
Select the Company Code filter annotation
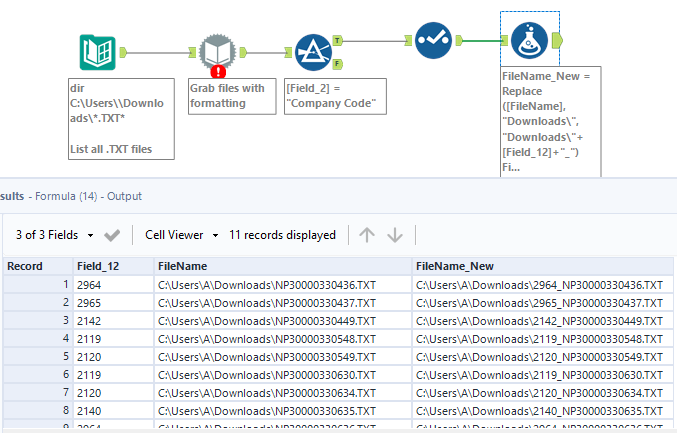pyautogui.click(x=335, y=96)
